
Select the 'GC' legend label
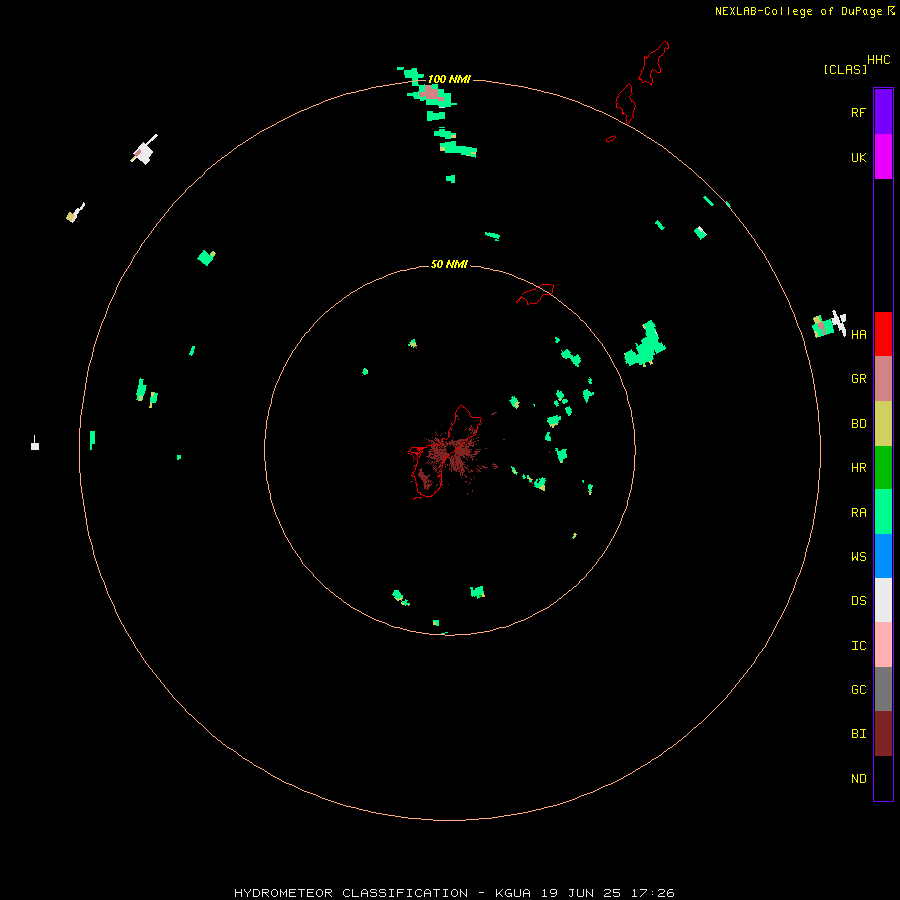[858, 689]
